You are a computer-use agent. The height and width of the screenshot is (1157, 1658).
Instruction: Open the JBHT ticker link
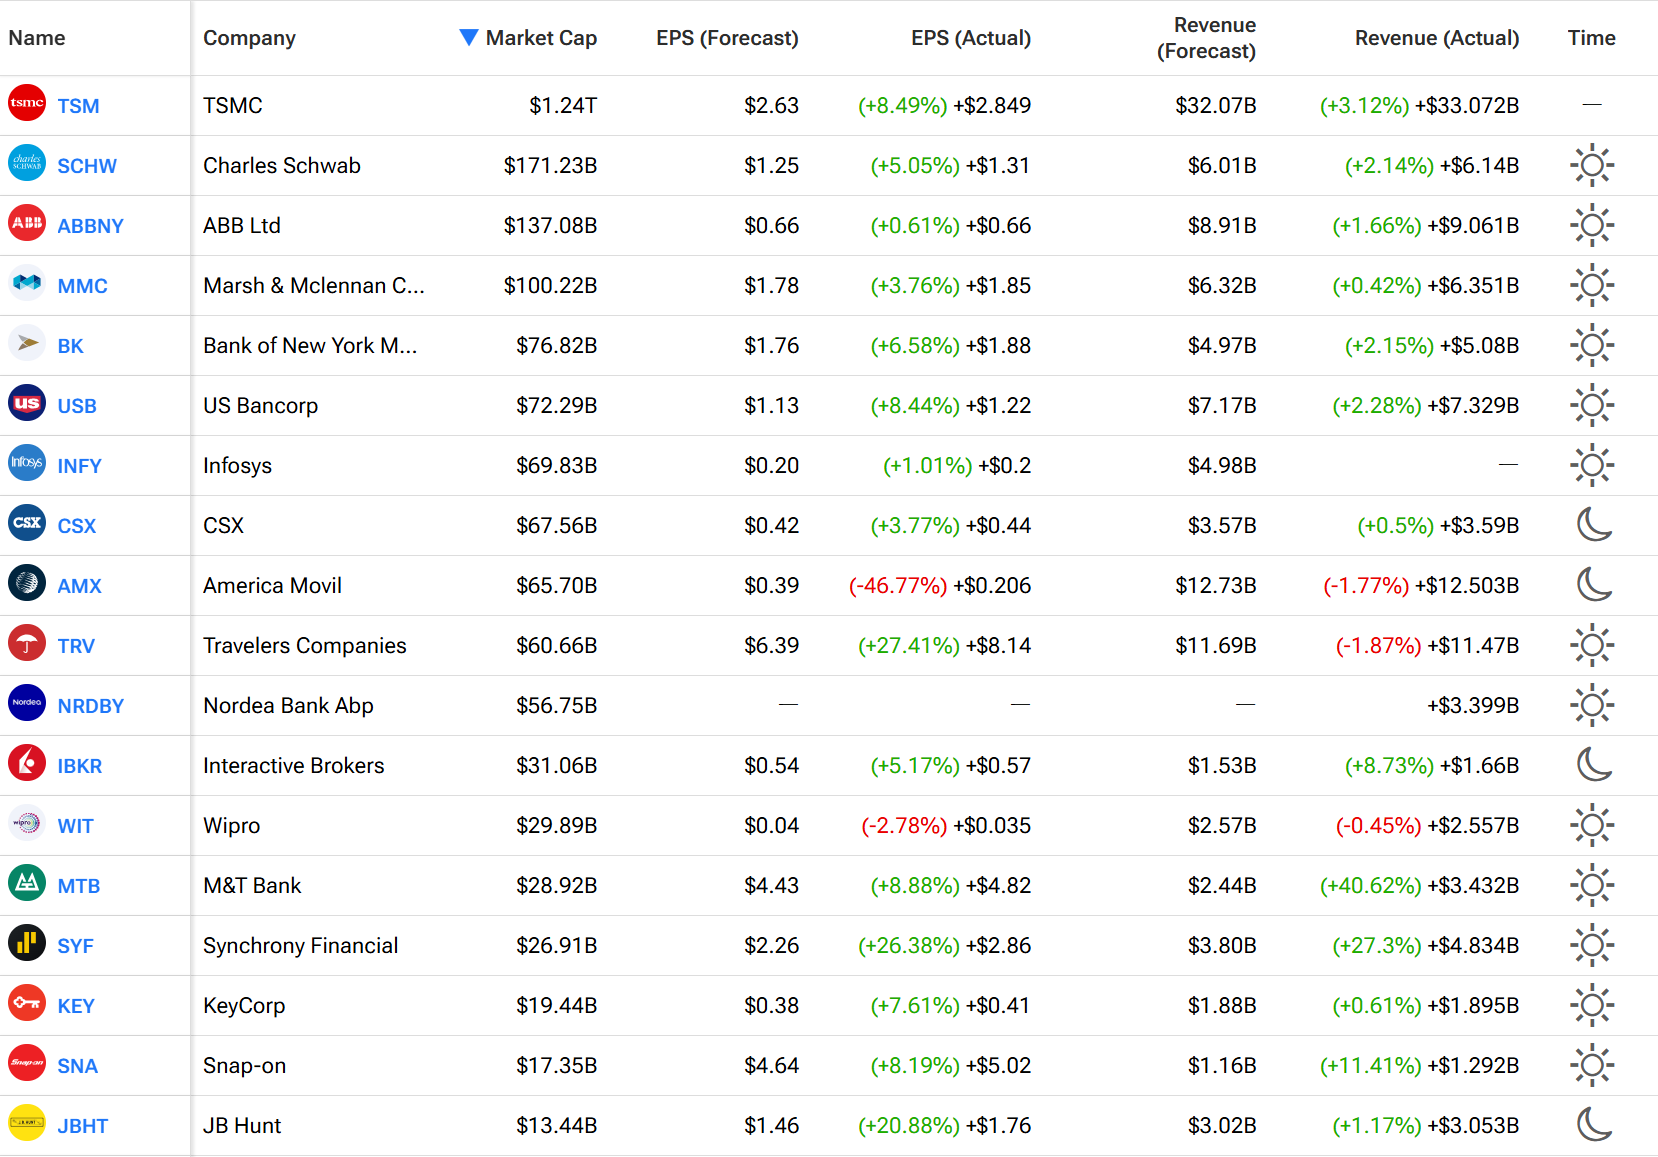click(x=82, y=1126)
